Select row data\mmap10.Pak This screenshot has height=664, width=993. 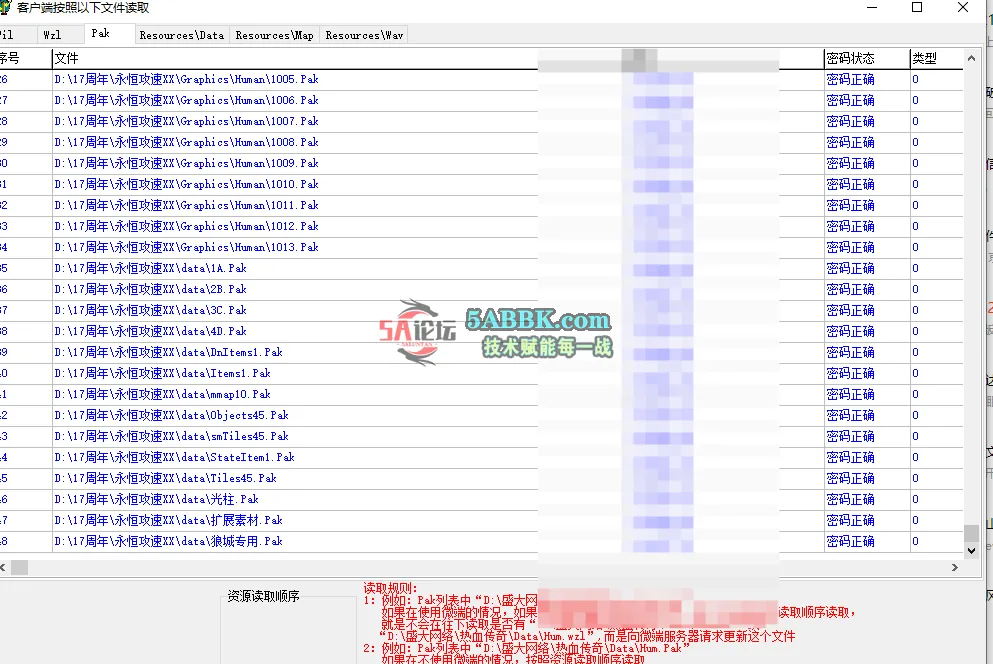pyautogui.click(x=481, y=394)
